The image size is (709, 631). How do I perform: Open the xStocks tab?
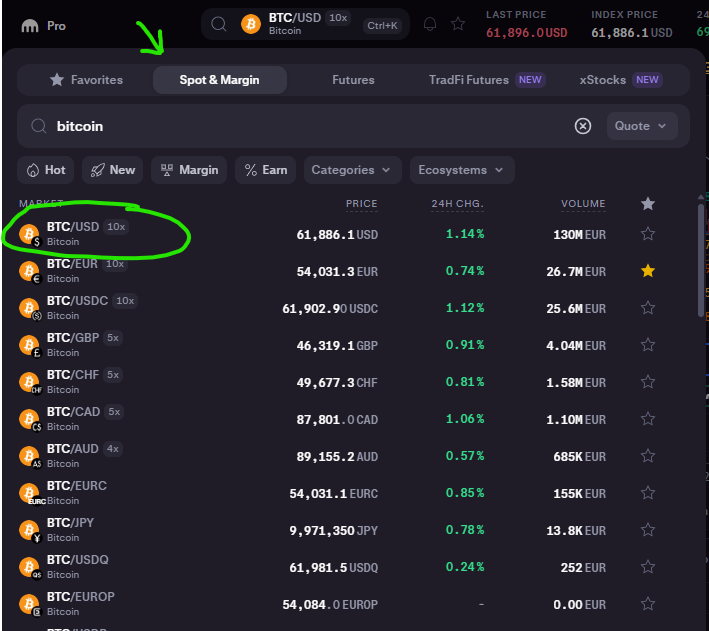[x=621, y=80]
